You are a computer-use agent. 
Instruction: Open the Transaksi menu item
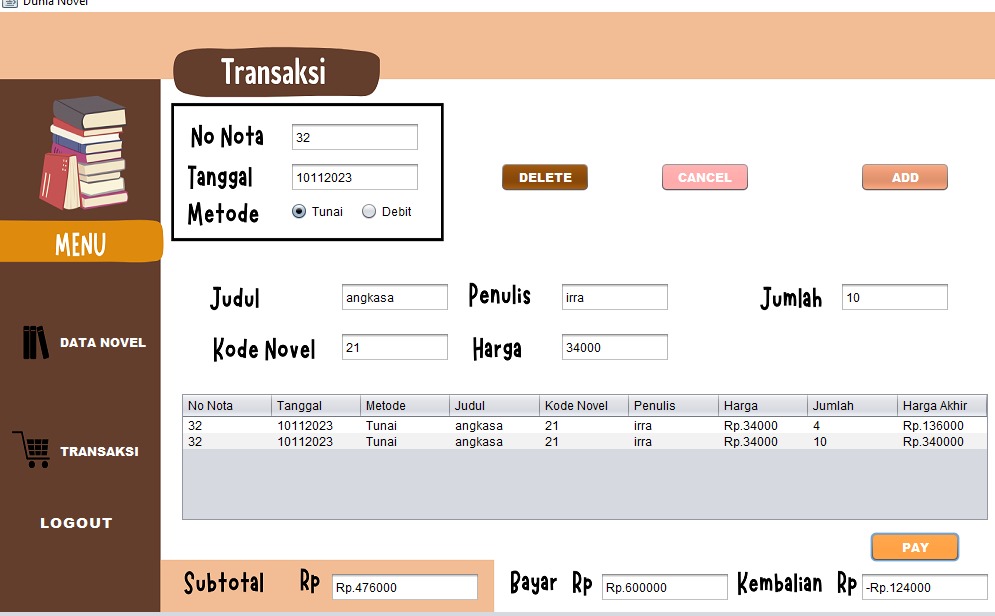99,451
